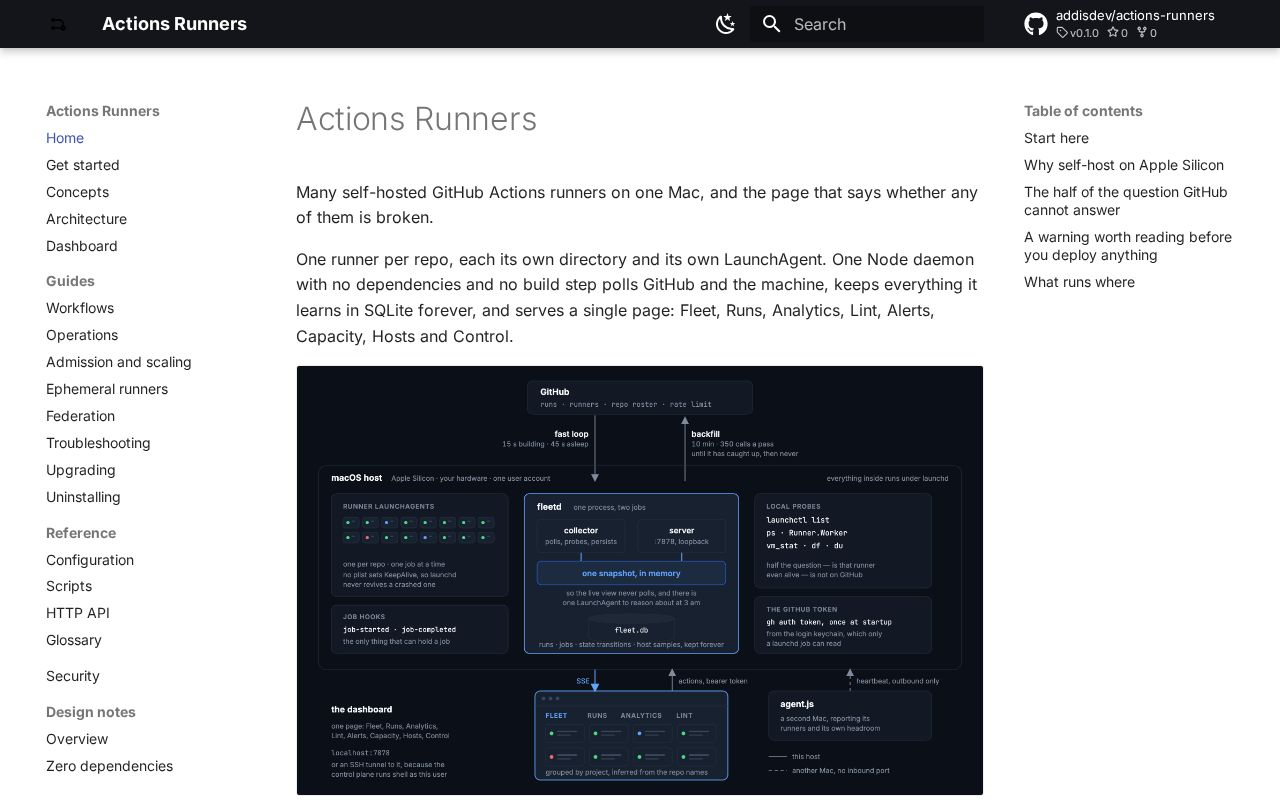
Task: Click the Reference section label
Action: click(x=81, y=533)
